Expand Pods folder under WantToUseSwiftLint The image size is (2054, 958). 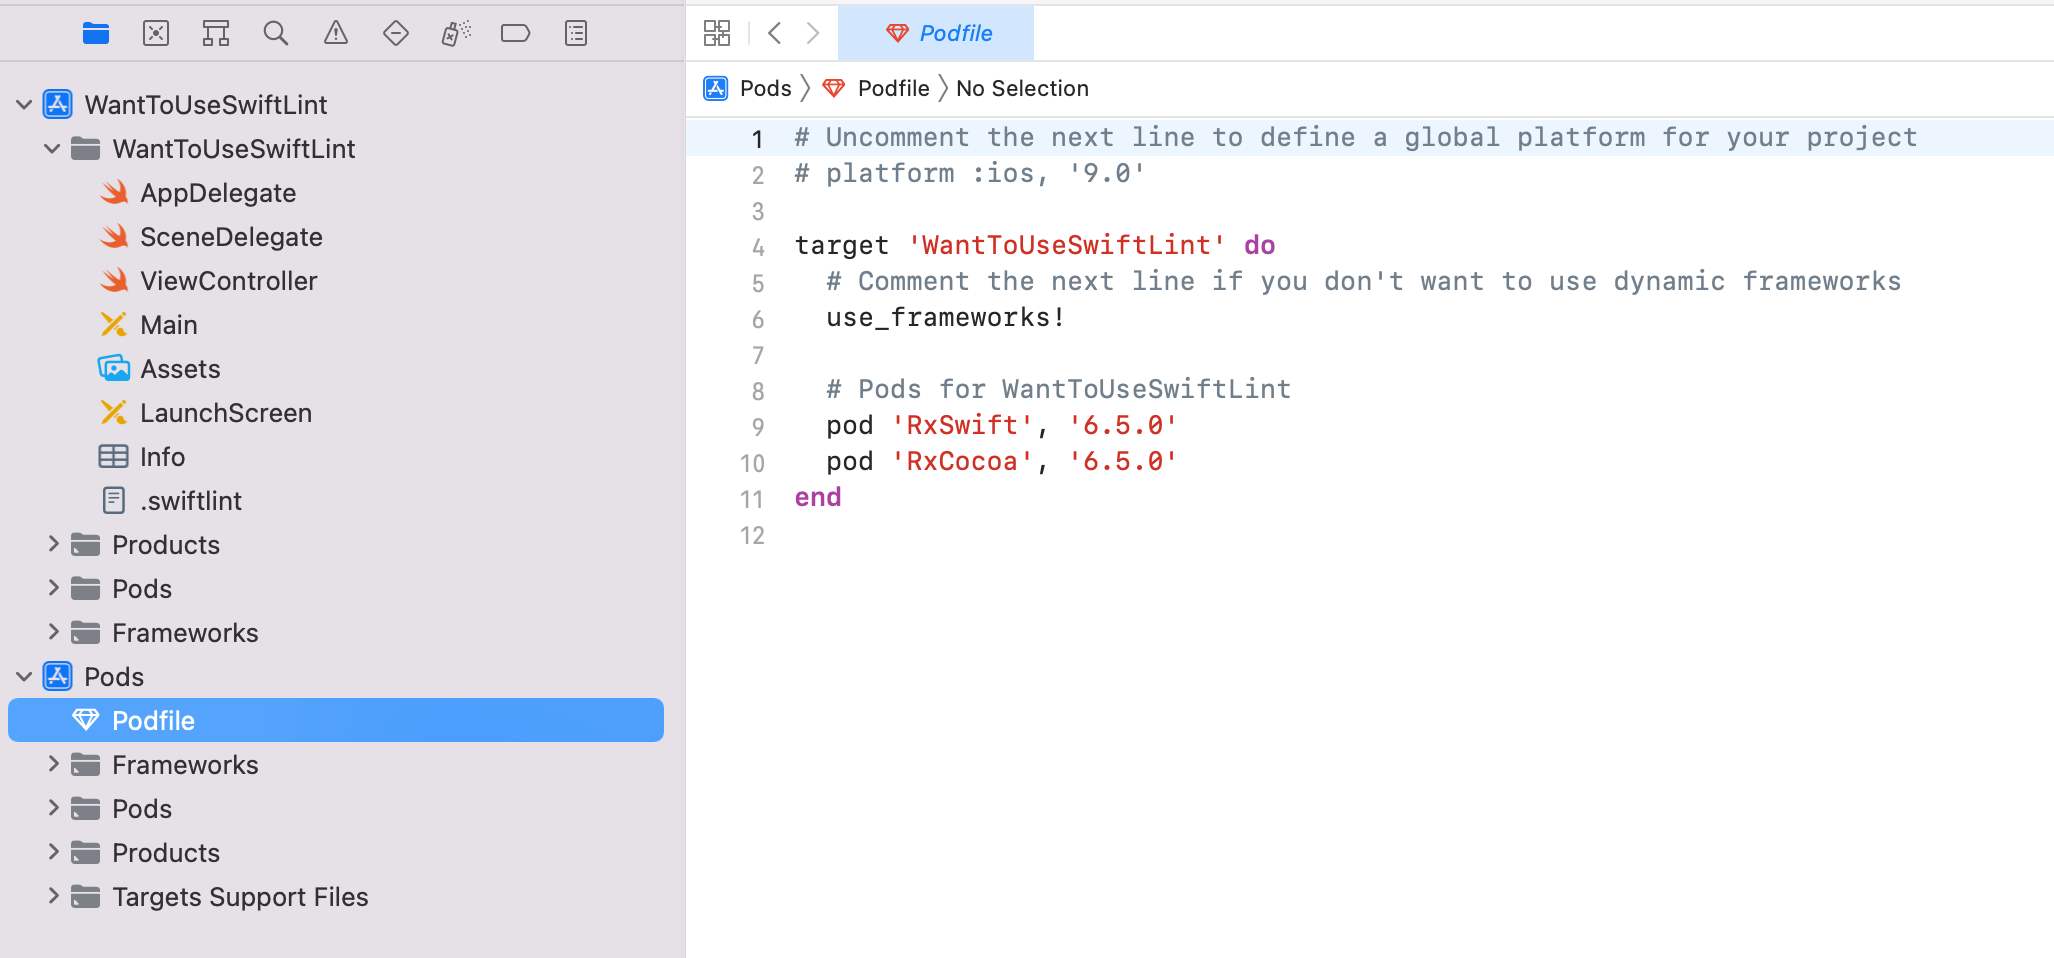(54, 588)
